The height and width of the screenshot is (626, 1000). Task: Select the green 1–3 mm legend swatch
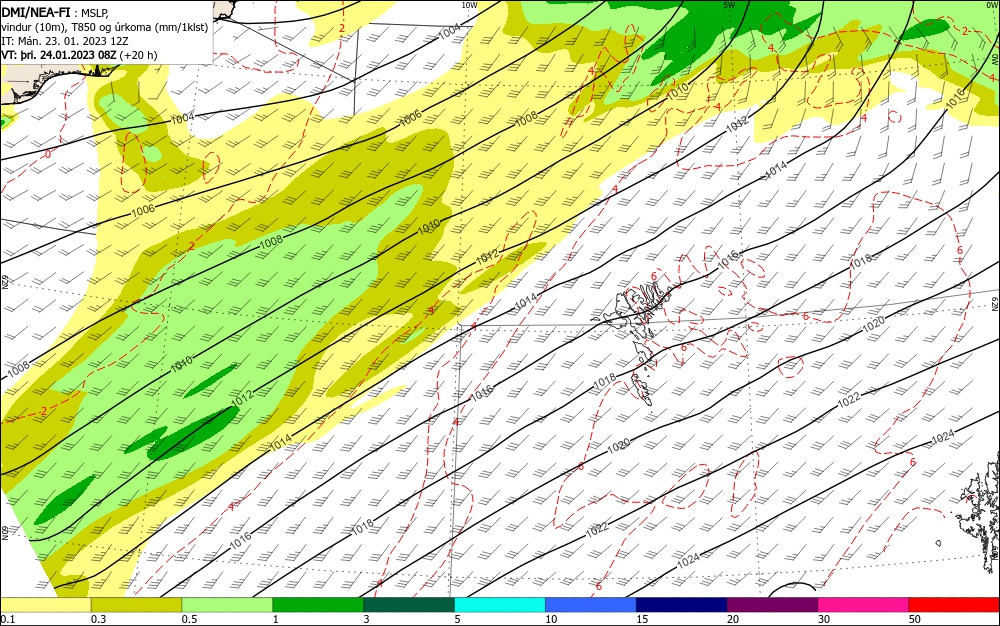coord(318,605)
